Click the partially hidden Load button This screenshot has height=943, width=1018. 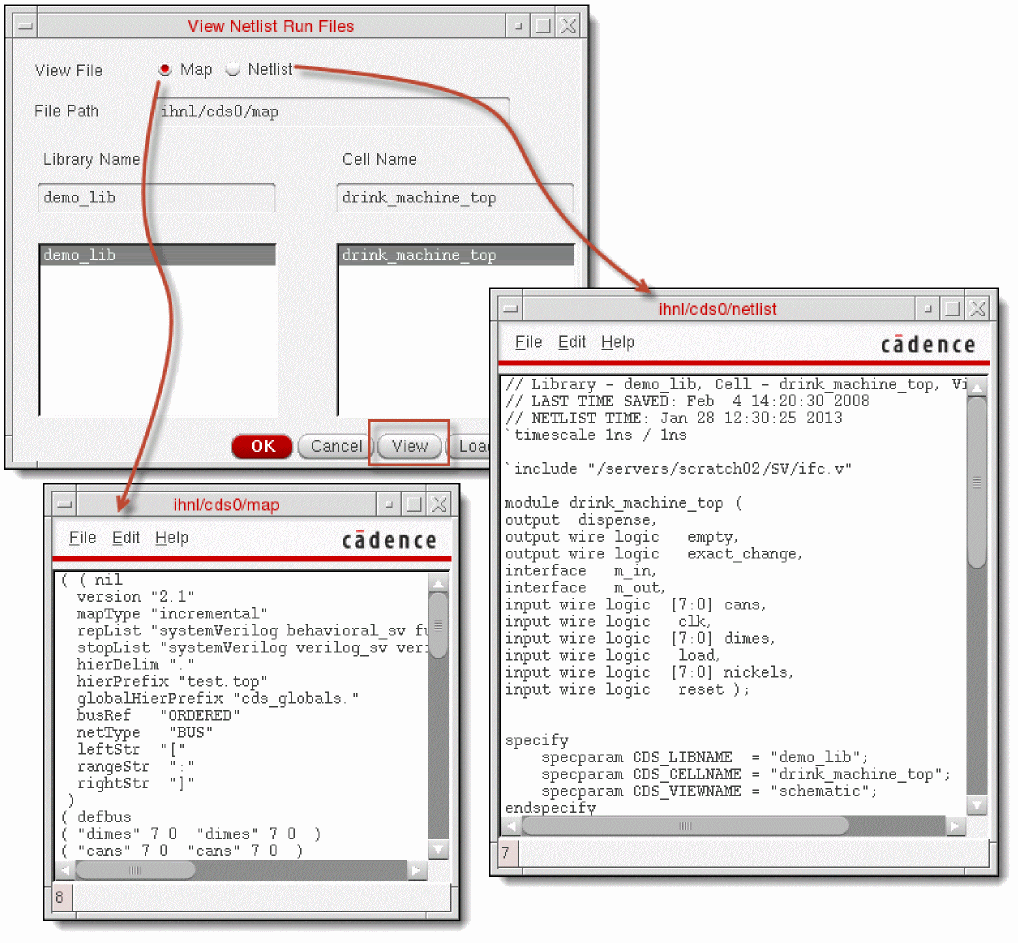tap(472, 446)
